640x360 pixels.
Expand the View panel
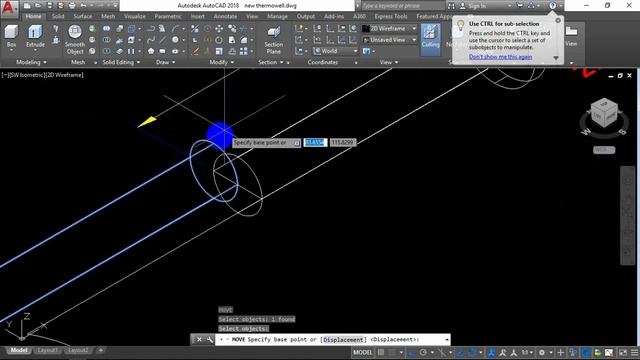[x=389, y=62]
